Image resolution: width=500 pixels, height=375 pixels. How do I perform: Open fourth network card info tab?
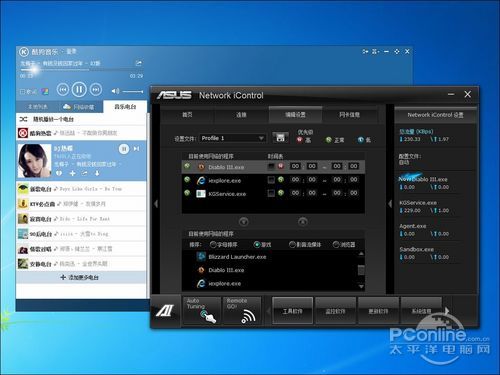pos(349,115)
